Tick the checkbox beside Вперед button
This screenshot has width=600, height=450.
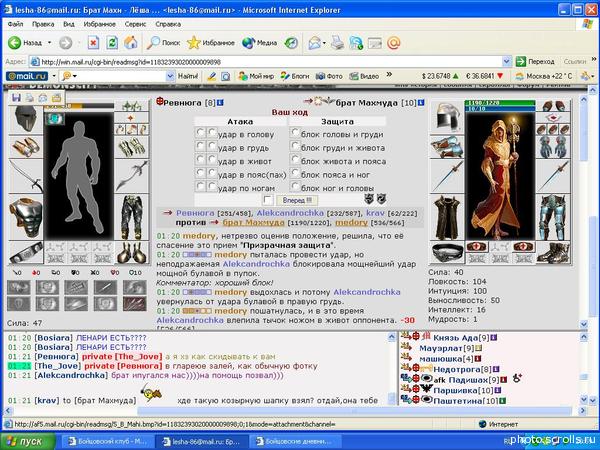268,200
